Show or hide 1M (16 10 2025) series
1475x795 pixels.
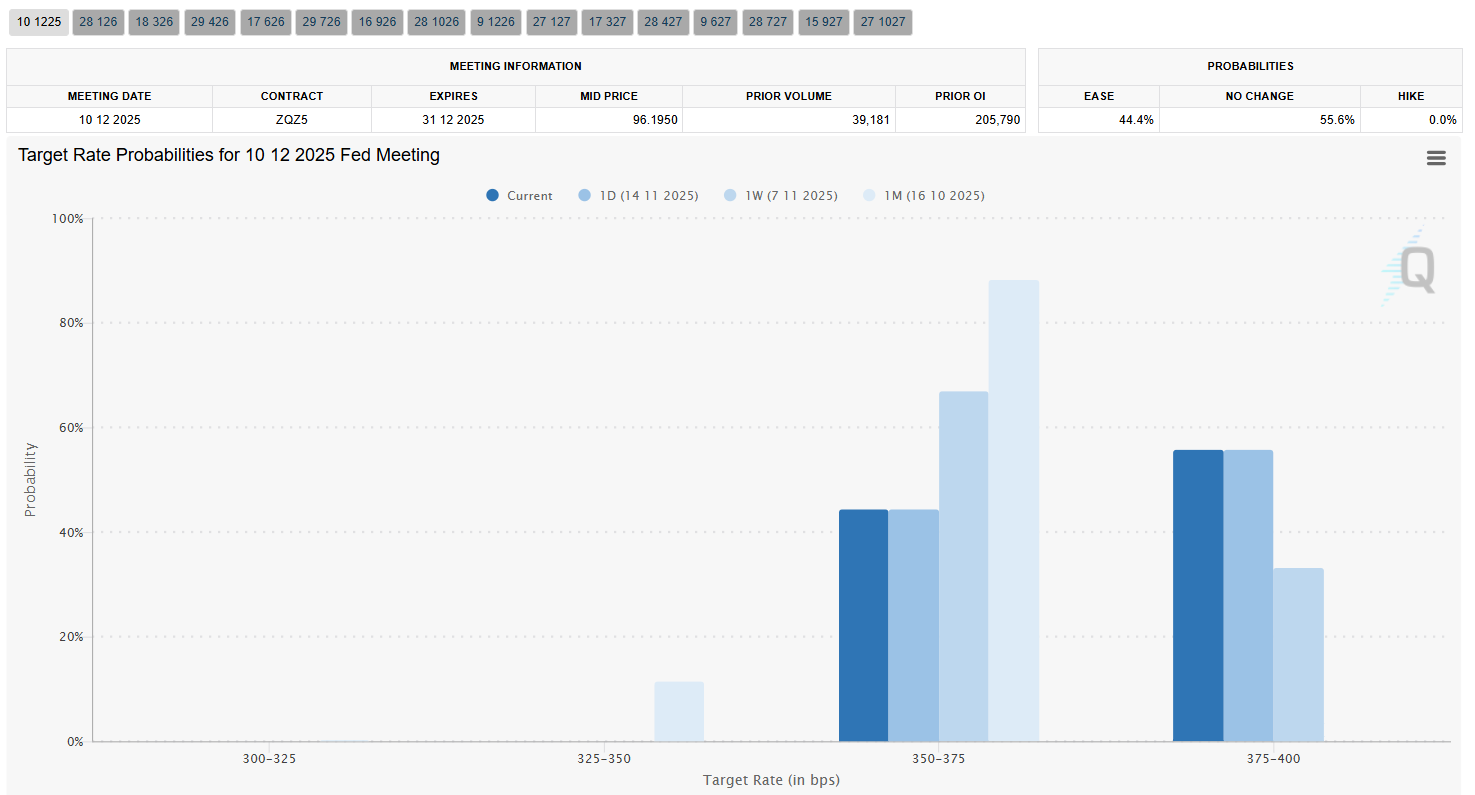923,196
